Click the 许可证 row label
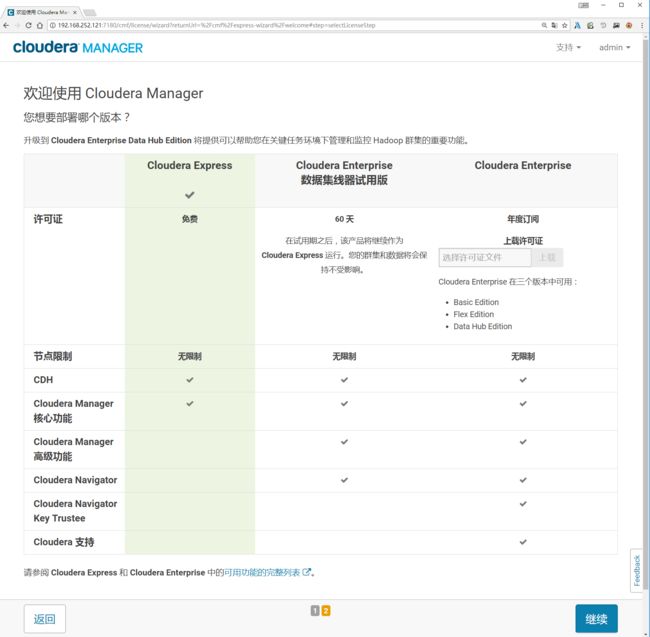This screenshot has height=637, width=650. coord(48,219)
